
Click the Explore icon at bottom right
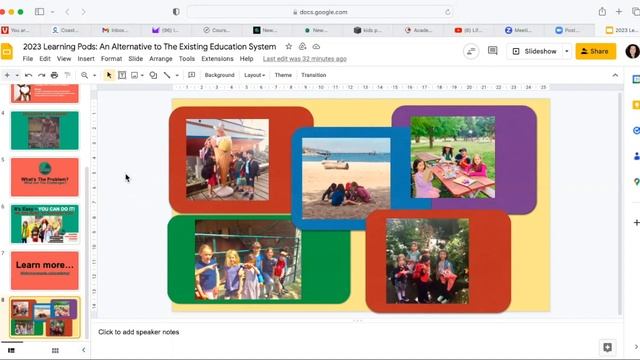click(607, 347)
